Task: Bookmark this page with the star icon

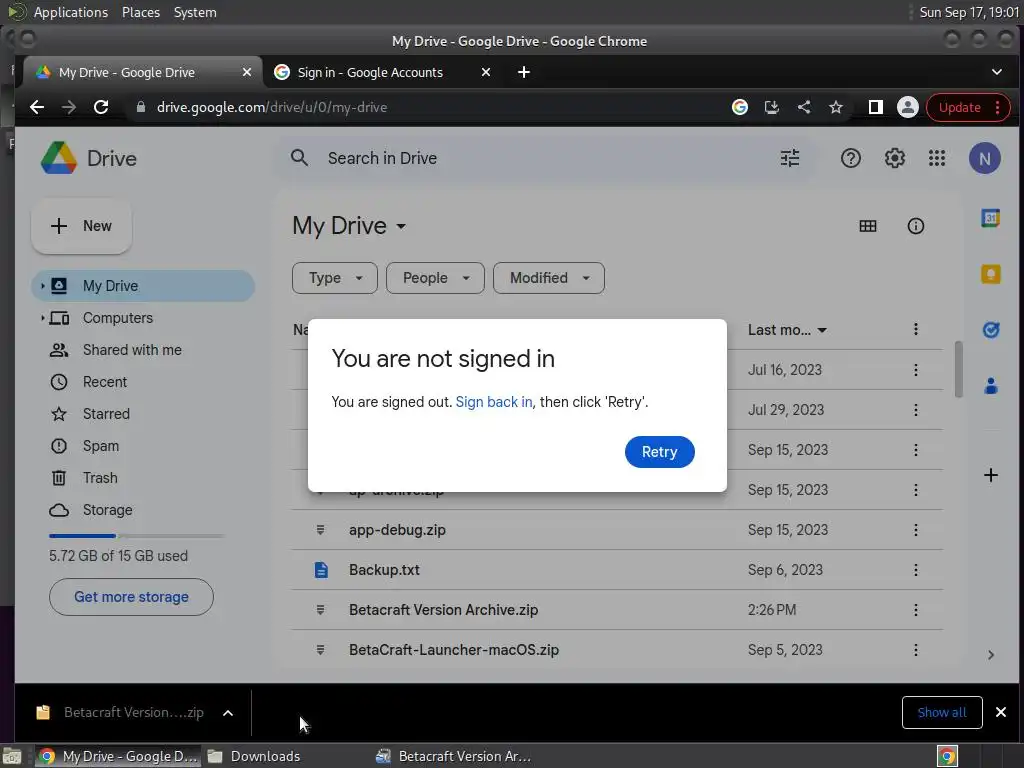Action: (836, 108)
